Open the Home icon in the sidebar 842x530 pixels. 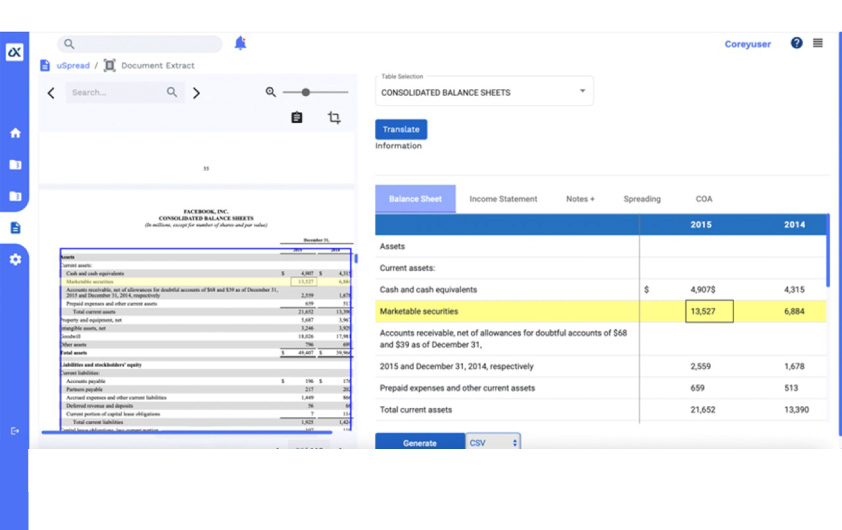(15, 133)
